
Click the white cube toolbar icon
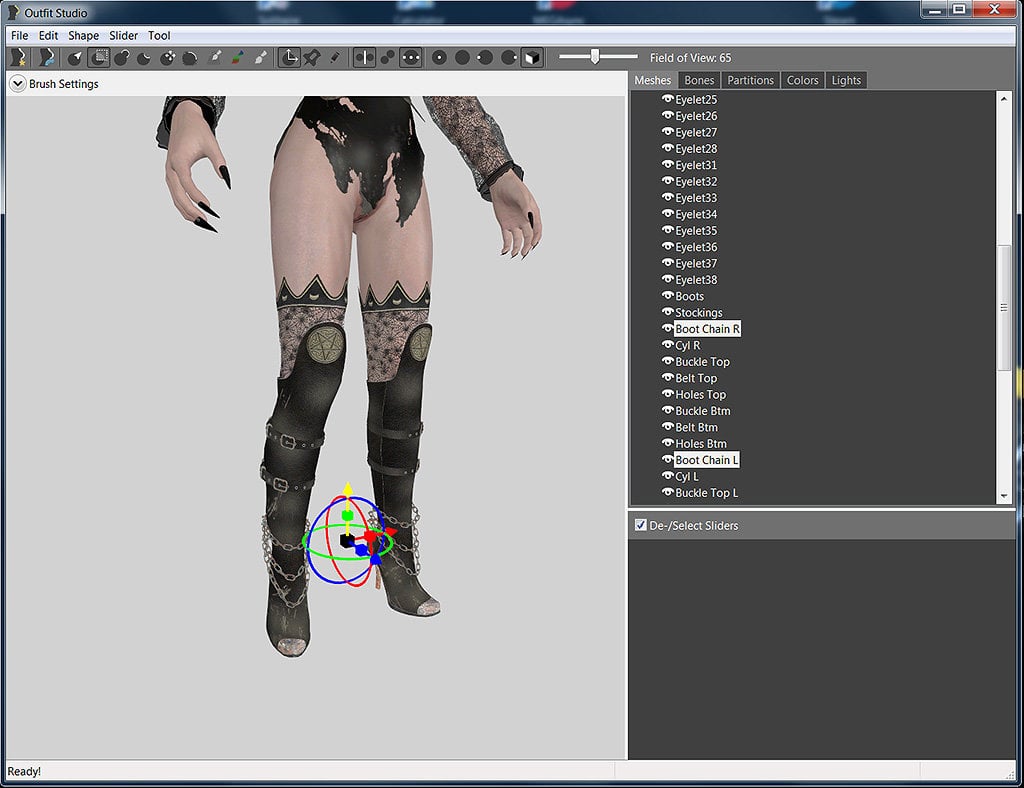coord(532,57)
